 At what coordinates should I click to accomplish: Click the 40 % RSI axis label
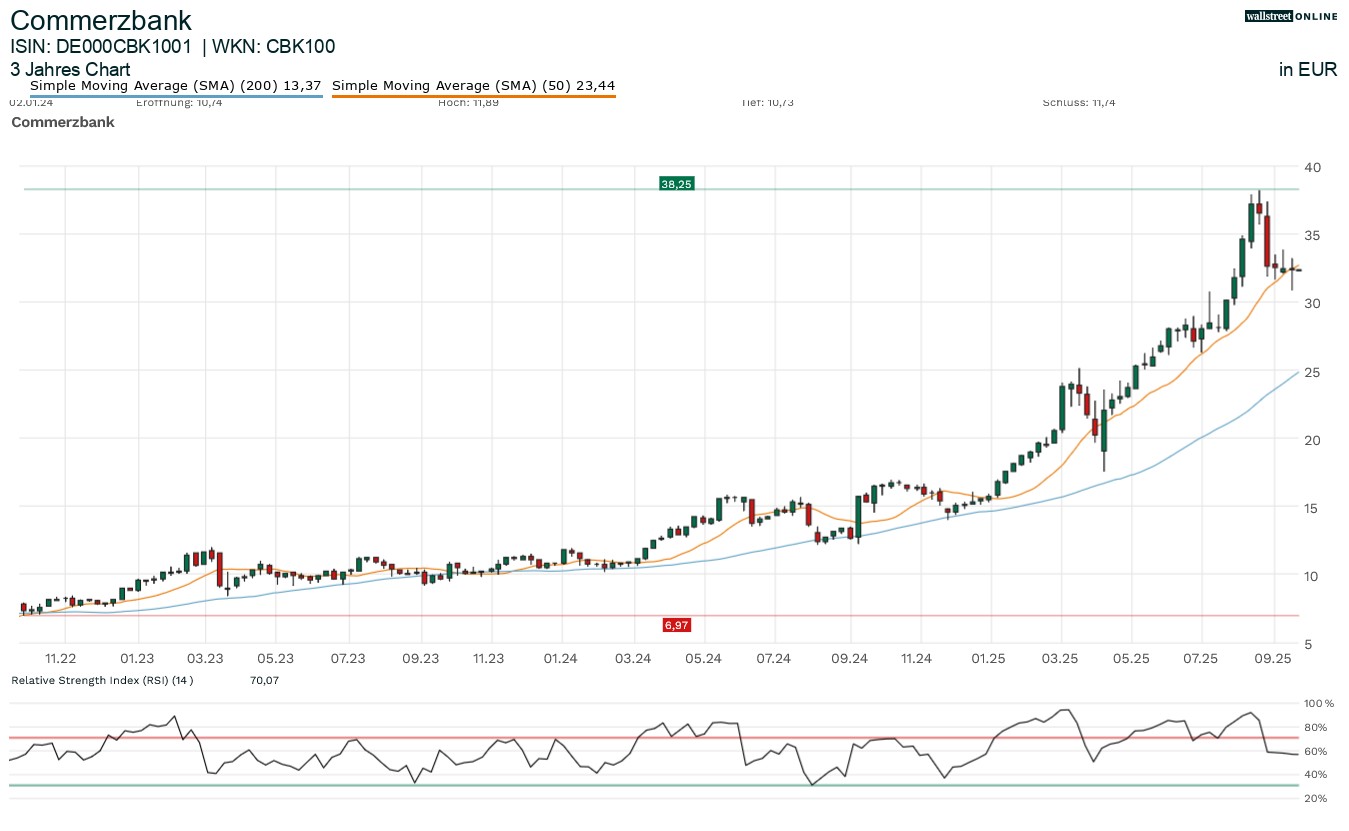point(1316,775)
